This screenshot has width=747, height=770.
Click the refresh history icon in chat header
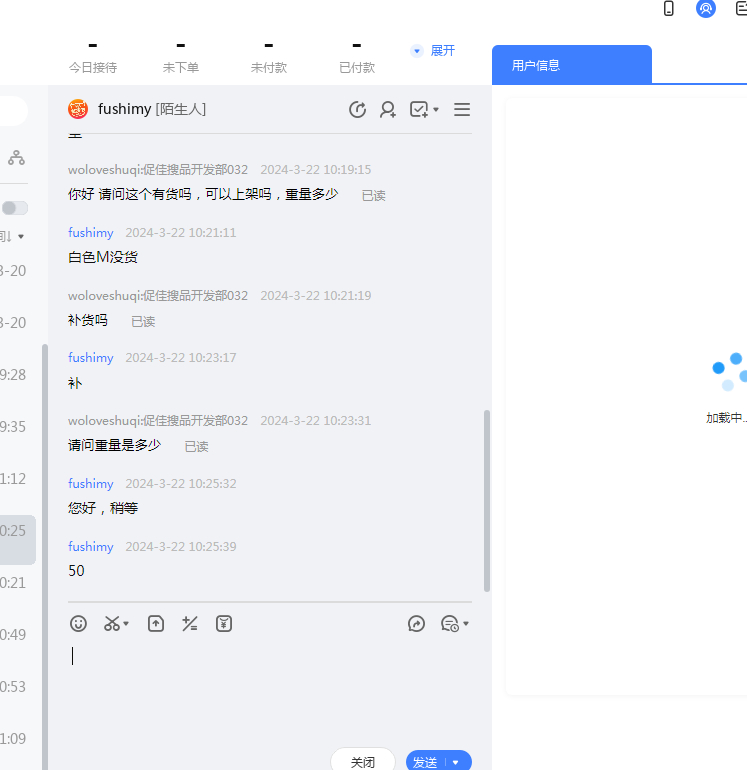[357, 110]
